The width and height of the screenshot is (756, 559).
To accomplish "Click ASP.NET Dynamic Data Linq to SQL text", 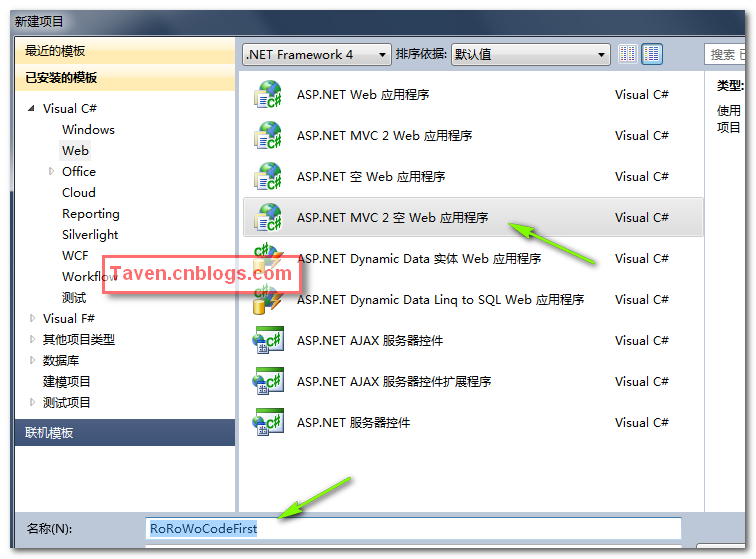I will click(440, 300).
